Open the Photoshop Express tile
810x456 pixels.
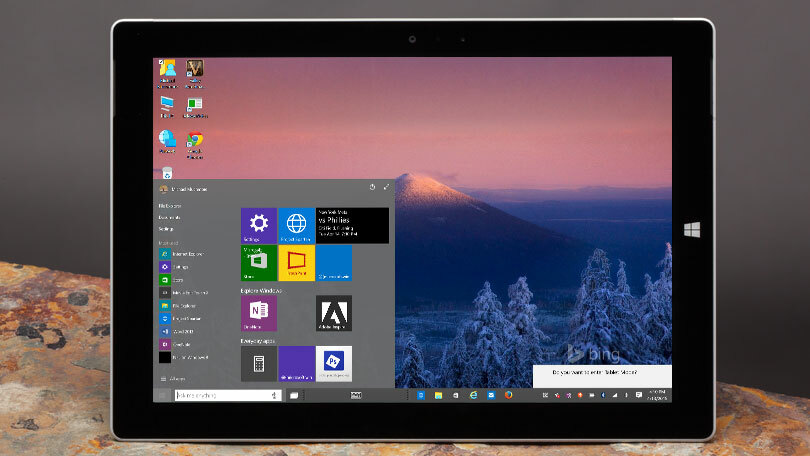[x=333, y=363]
